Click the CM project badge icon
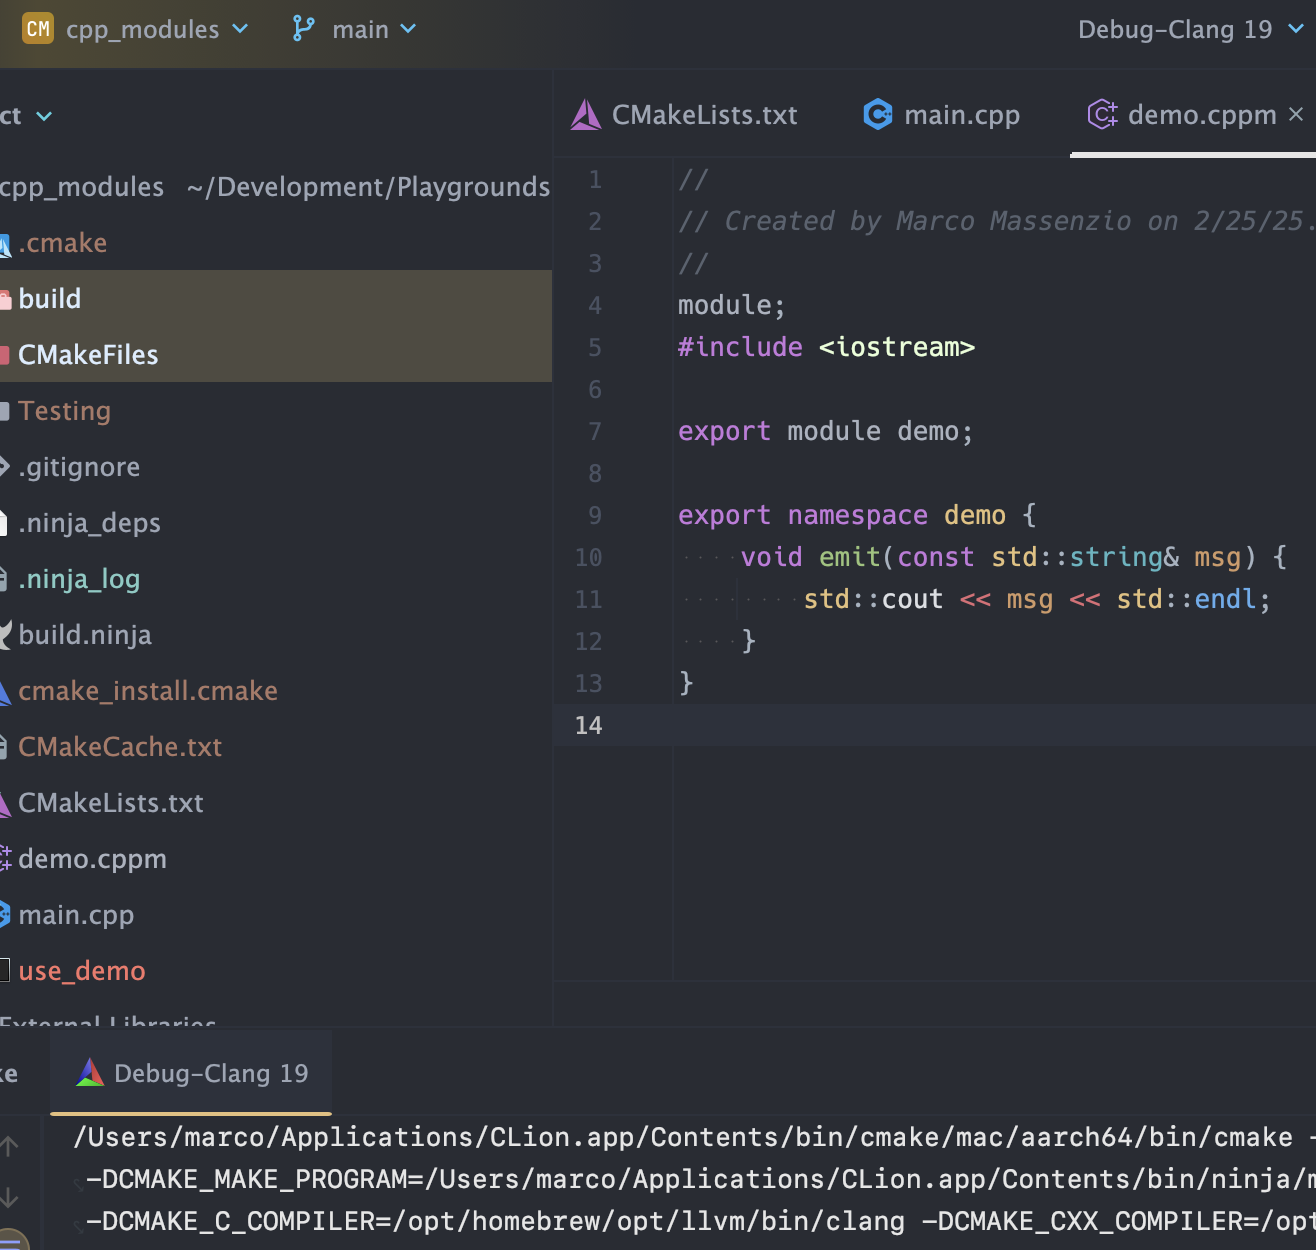This screenshot has height=1250, width=1316. [38, 29]
